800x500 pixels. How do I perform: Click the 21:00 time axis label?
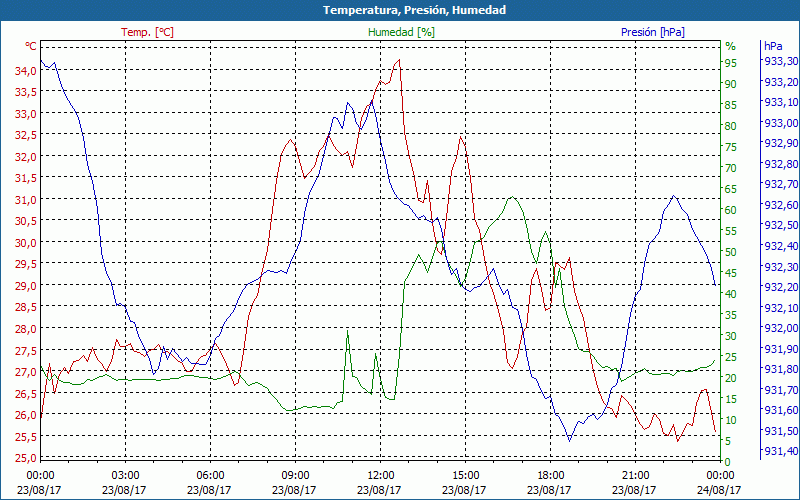[636, 476]
